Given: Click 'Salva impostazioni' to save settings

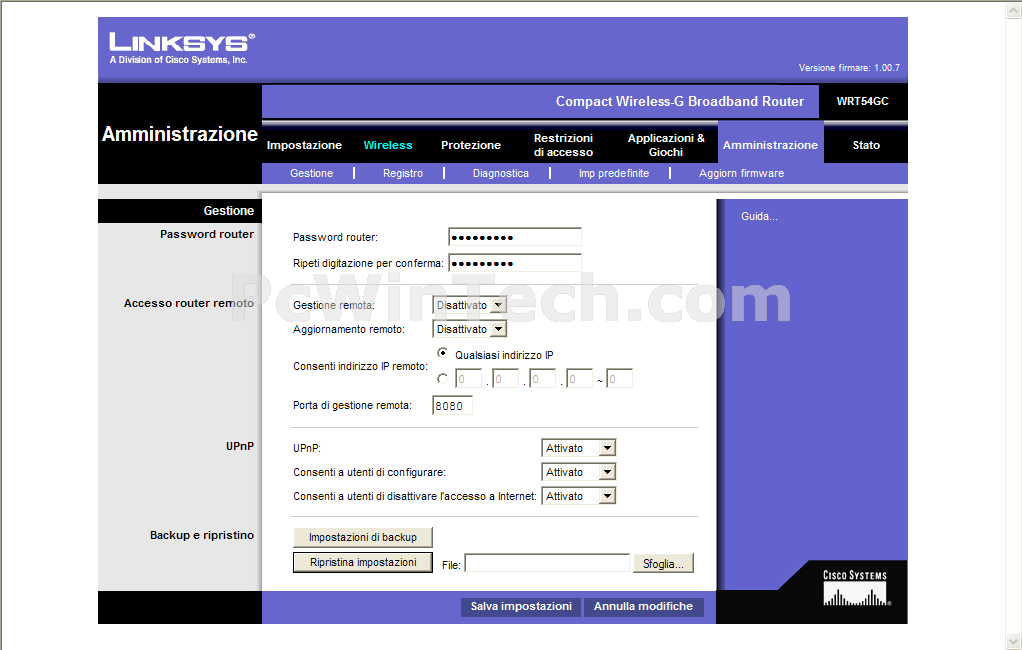Looking at the screenshot, I should click(521, 606).
